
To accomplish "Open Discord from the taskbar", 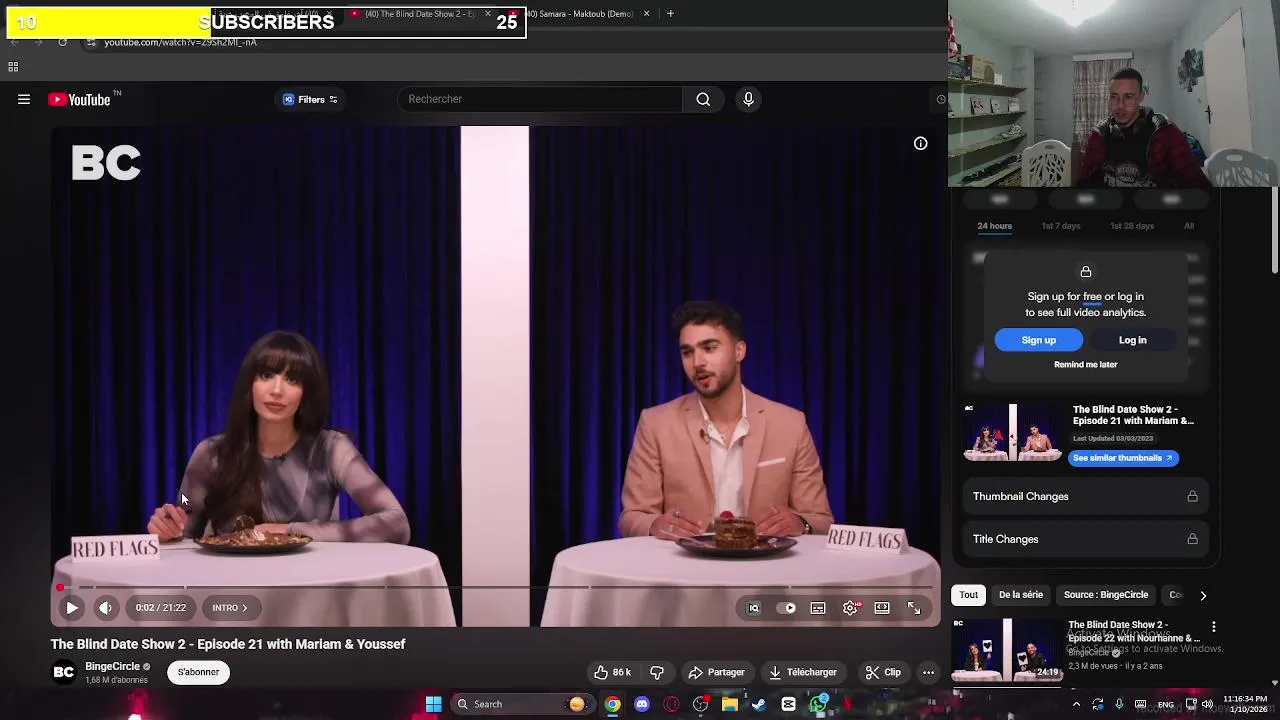I will pyautogui.click(x=642, y=704).
